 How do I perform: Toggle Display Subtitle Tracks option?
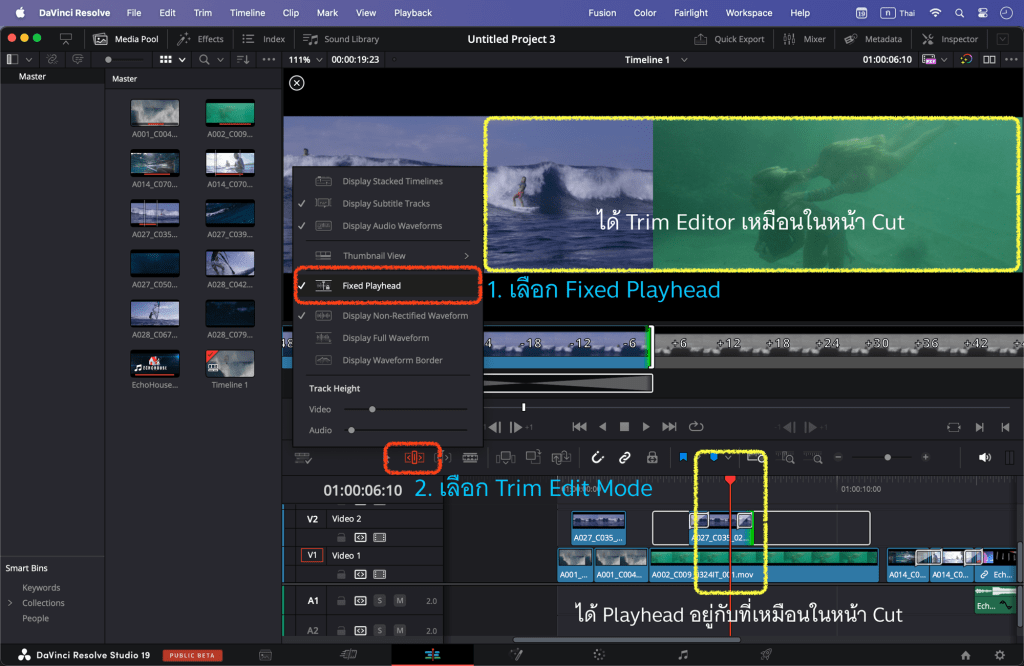386,204
